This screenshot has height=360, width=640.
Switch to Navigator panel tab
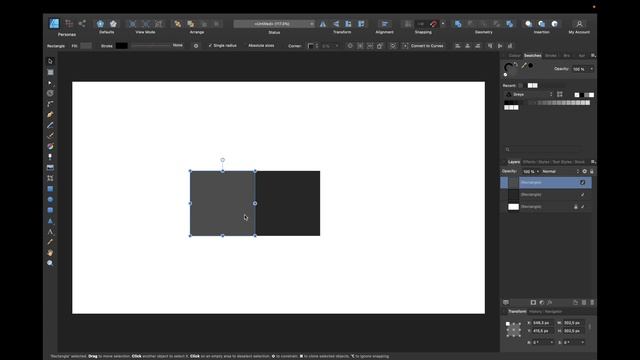tap(553, 312)
